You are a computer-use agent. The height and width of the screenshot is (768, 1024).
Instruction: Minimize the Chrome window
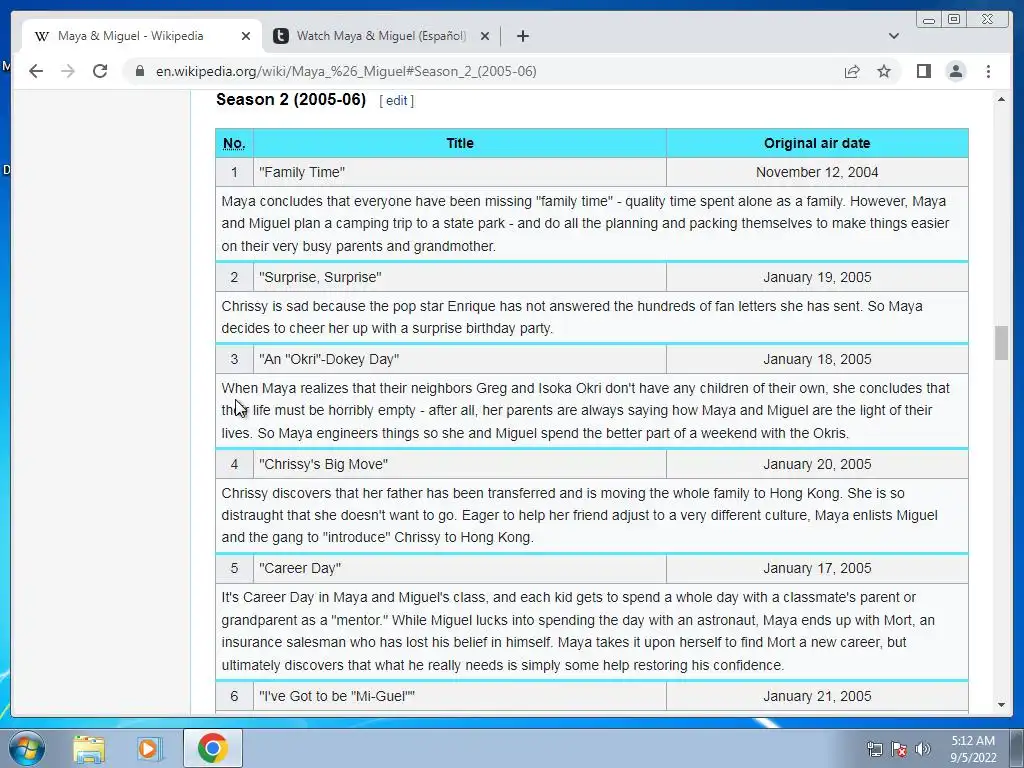pos(929,20)
